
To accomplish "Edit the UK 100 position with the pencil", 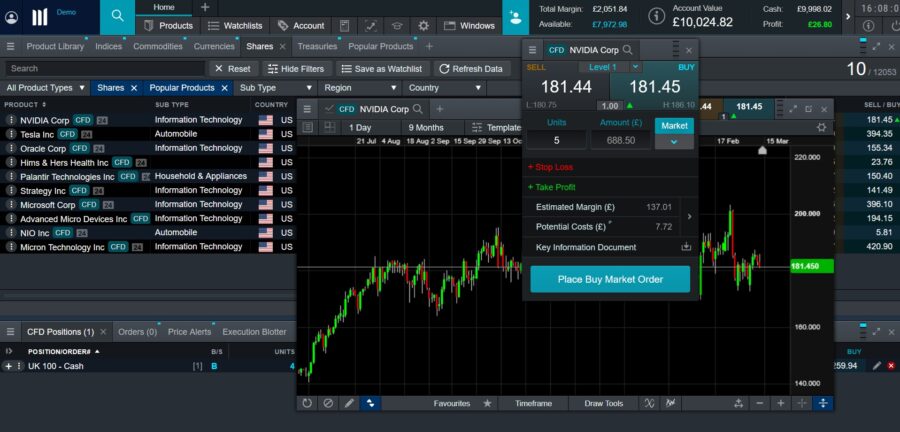I will [x=876, y=365].
